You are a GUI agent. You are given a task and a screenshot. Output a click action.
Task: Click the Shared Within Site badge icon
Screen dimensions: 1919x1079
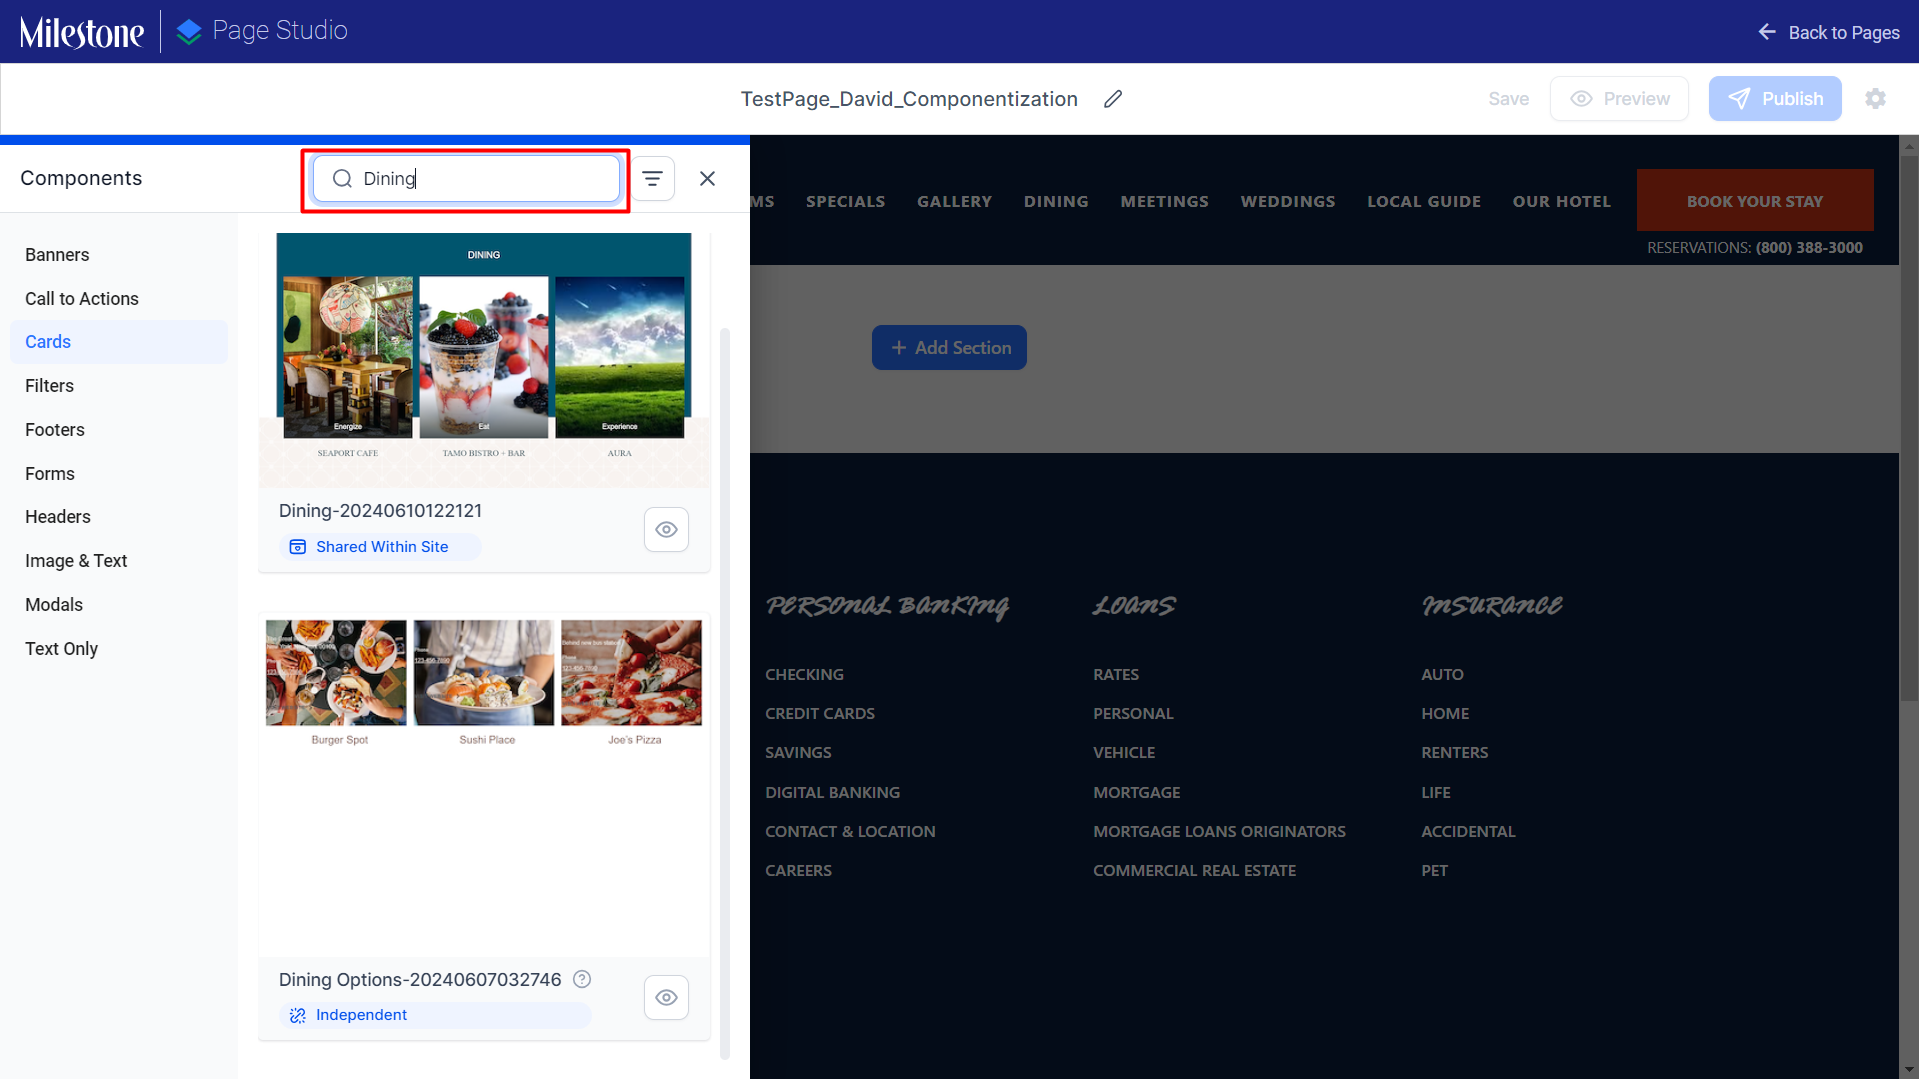[297, 547]
